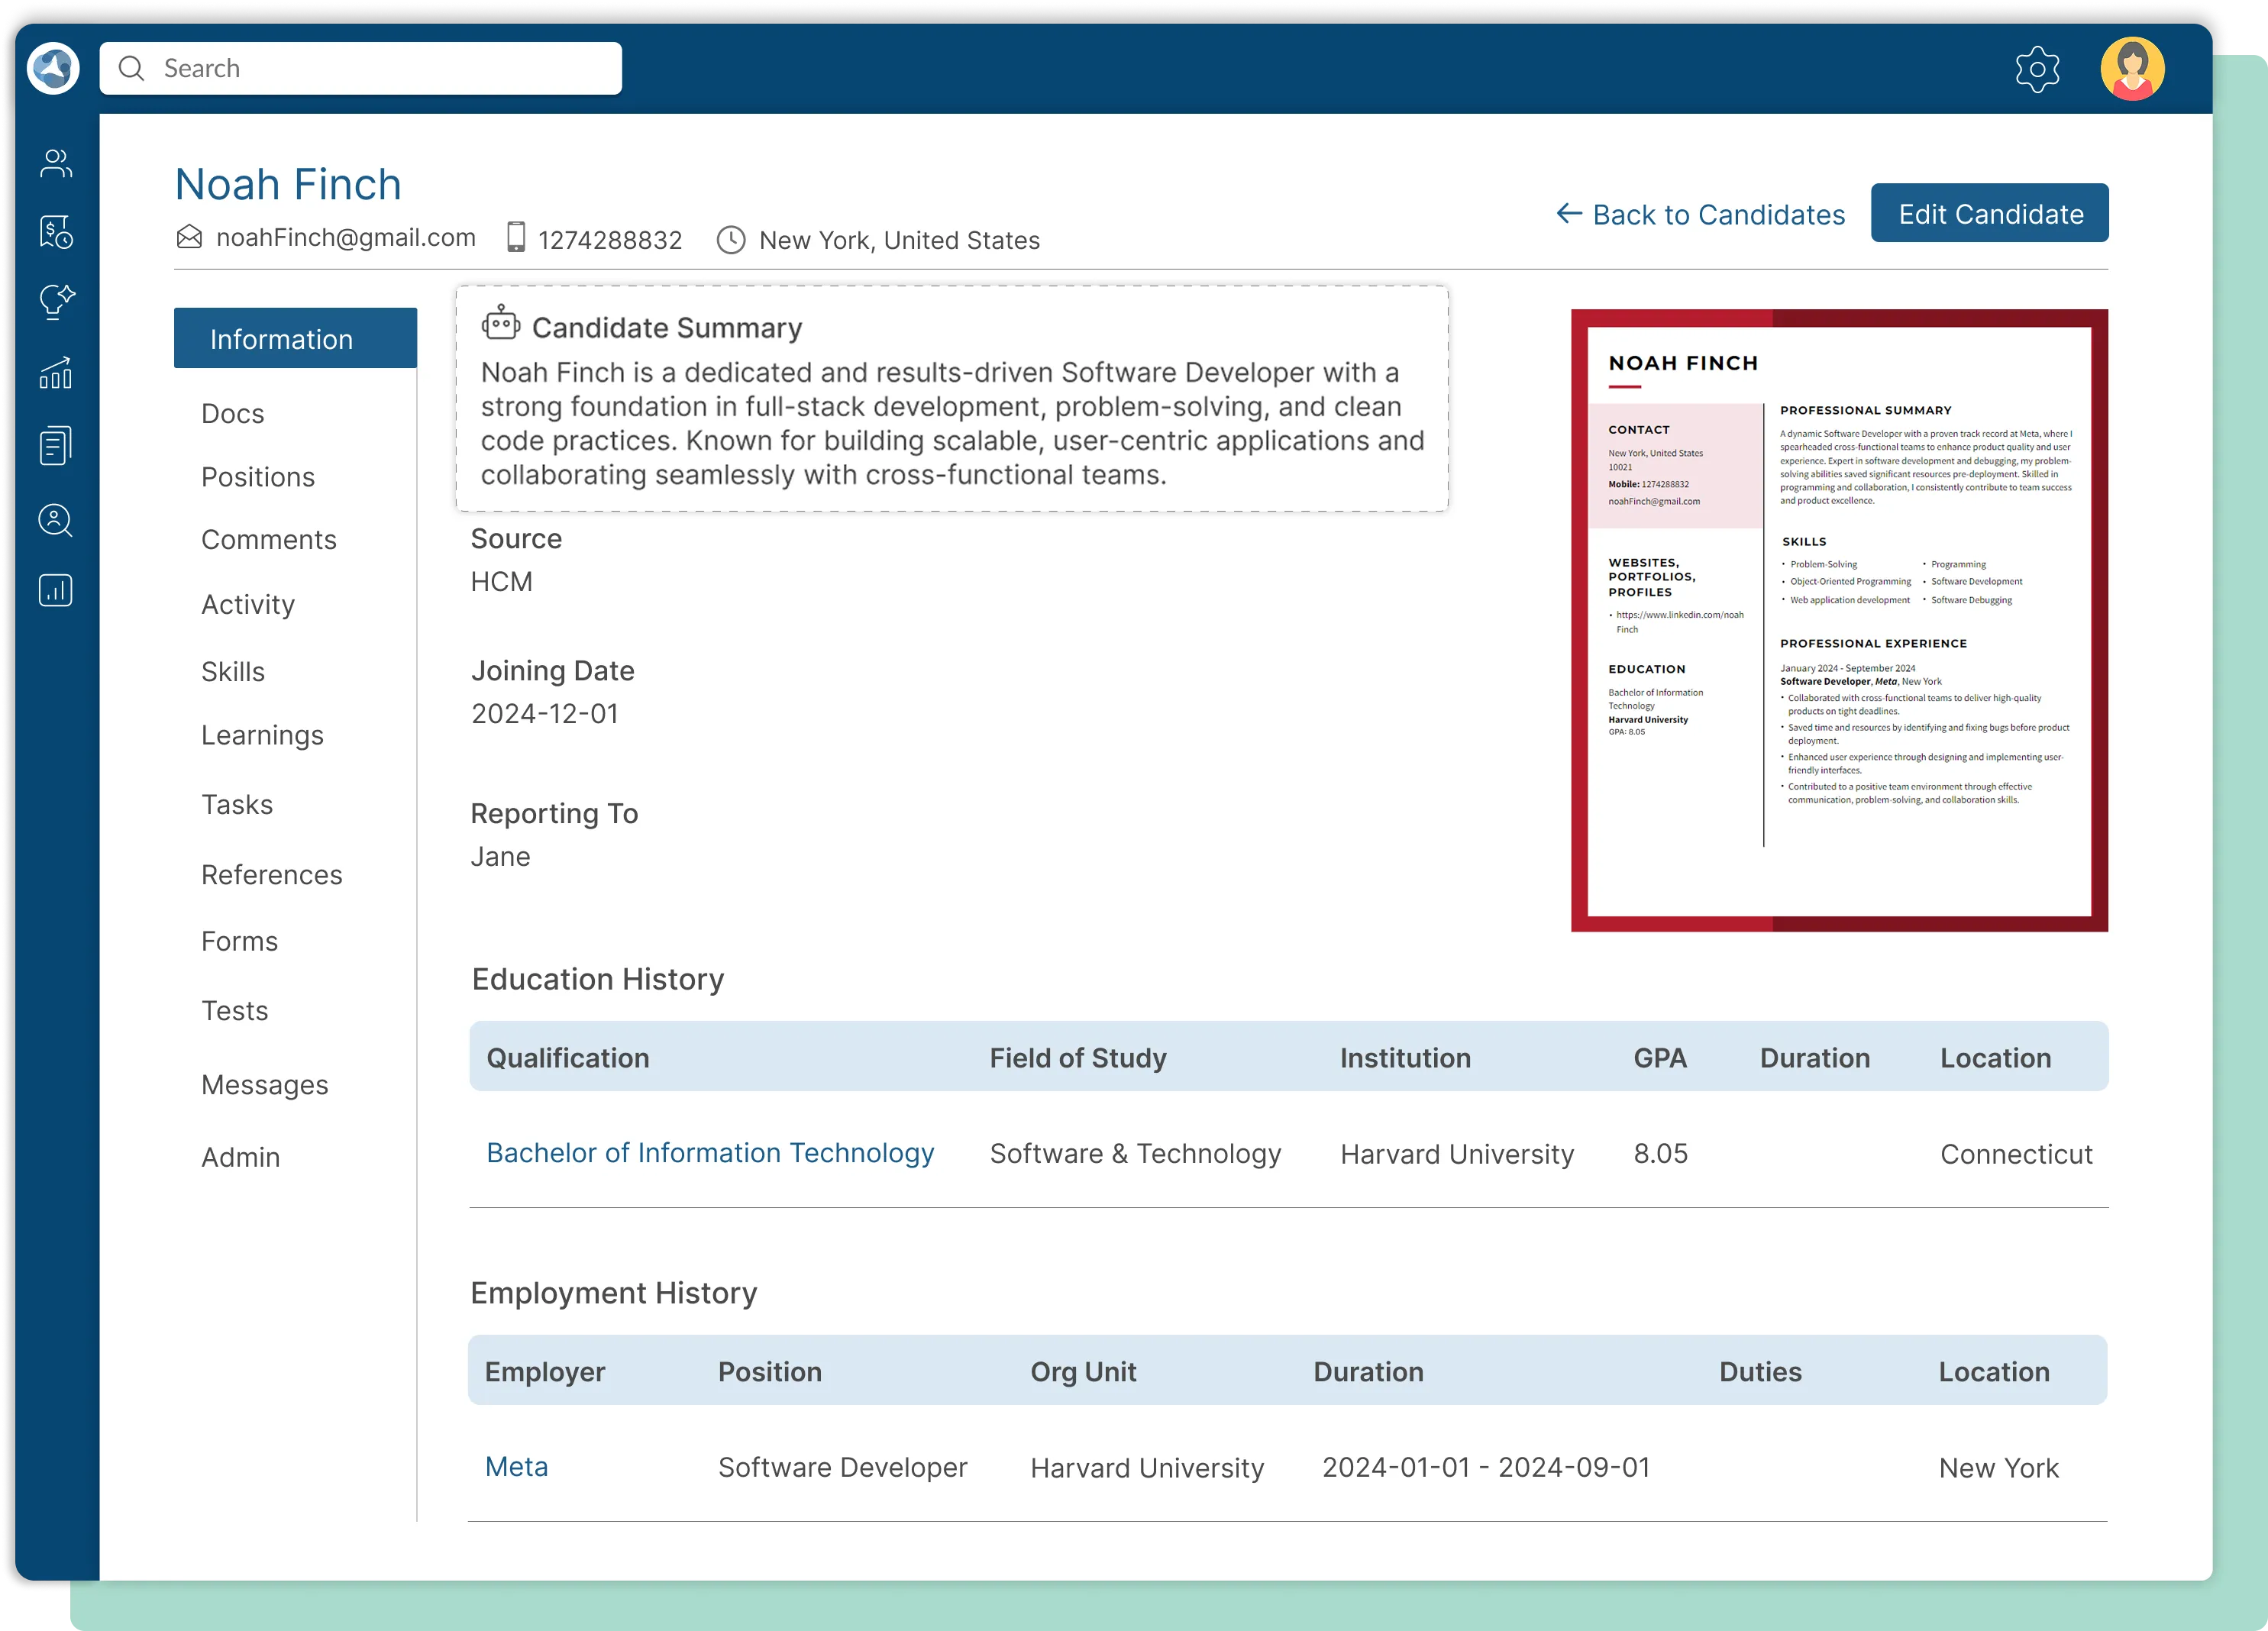Switch to the Docs tab
The image size is (2268, 1631).
point(232,412)
